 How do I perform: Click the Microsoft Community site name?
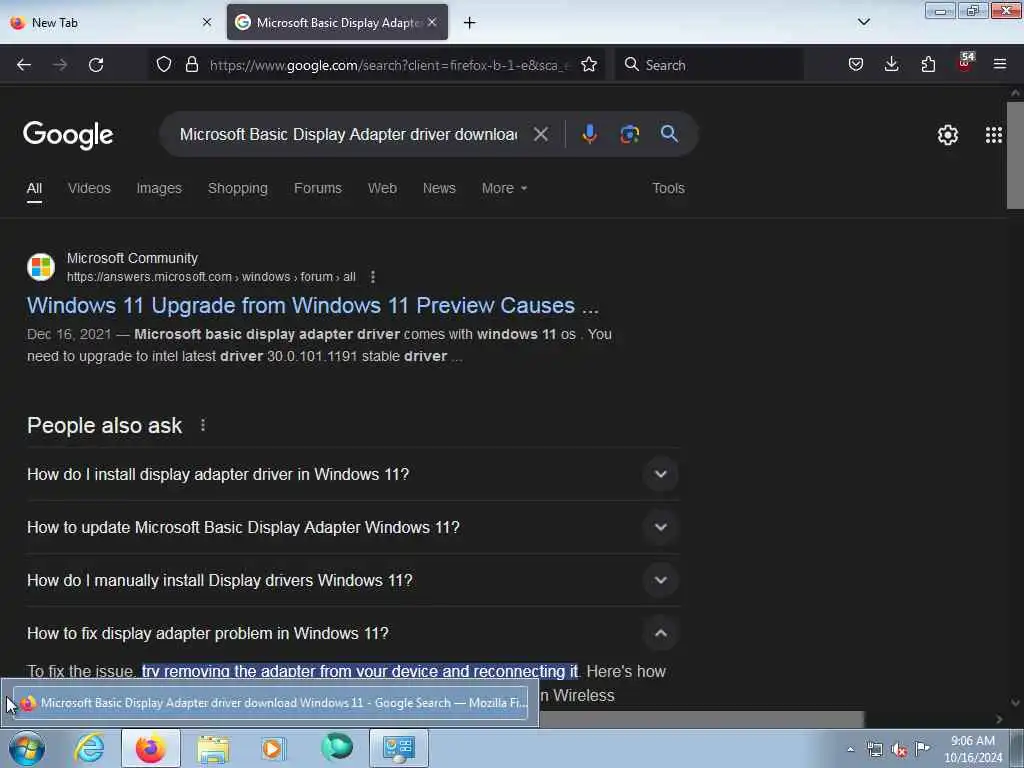point(132,258)
